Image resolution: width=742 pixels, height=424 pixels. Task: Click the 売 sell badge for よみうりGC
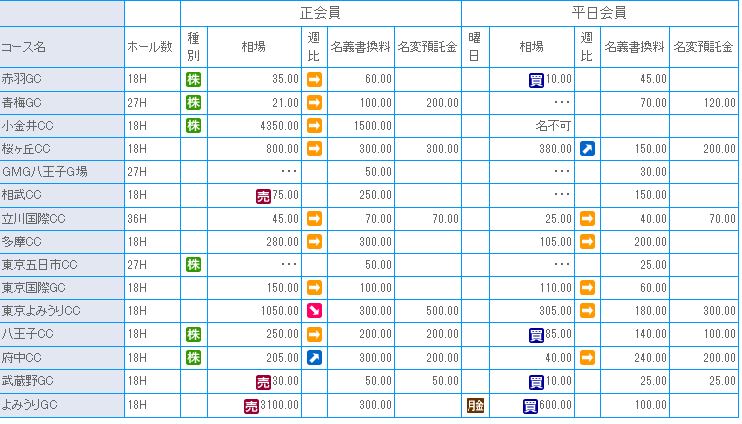coord(251,406)
